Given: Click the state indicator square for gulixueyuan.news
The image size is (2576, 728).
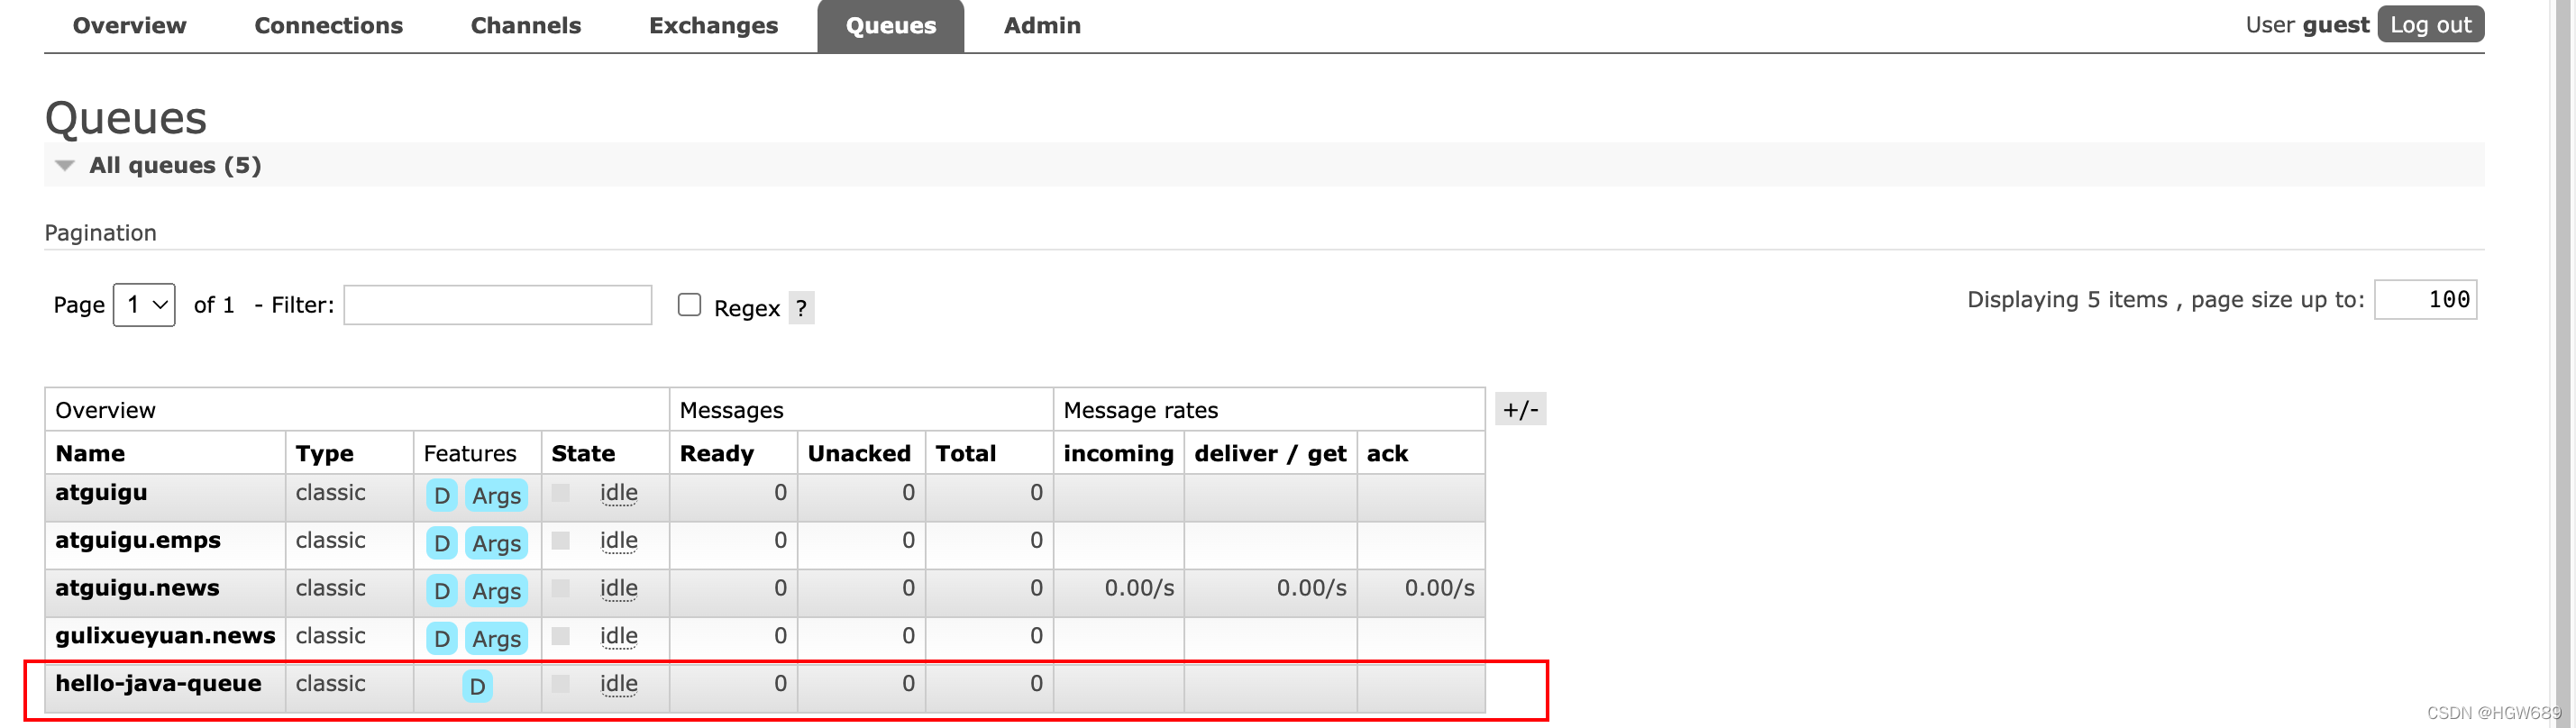Looking at the screenshot, I should point(561,636).
